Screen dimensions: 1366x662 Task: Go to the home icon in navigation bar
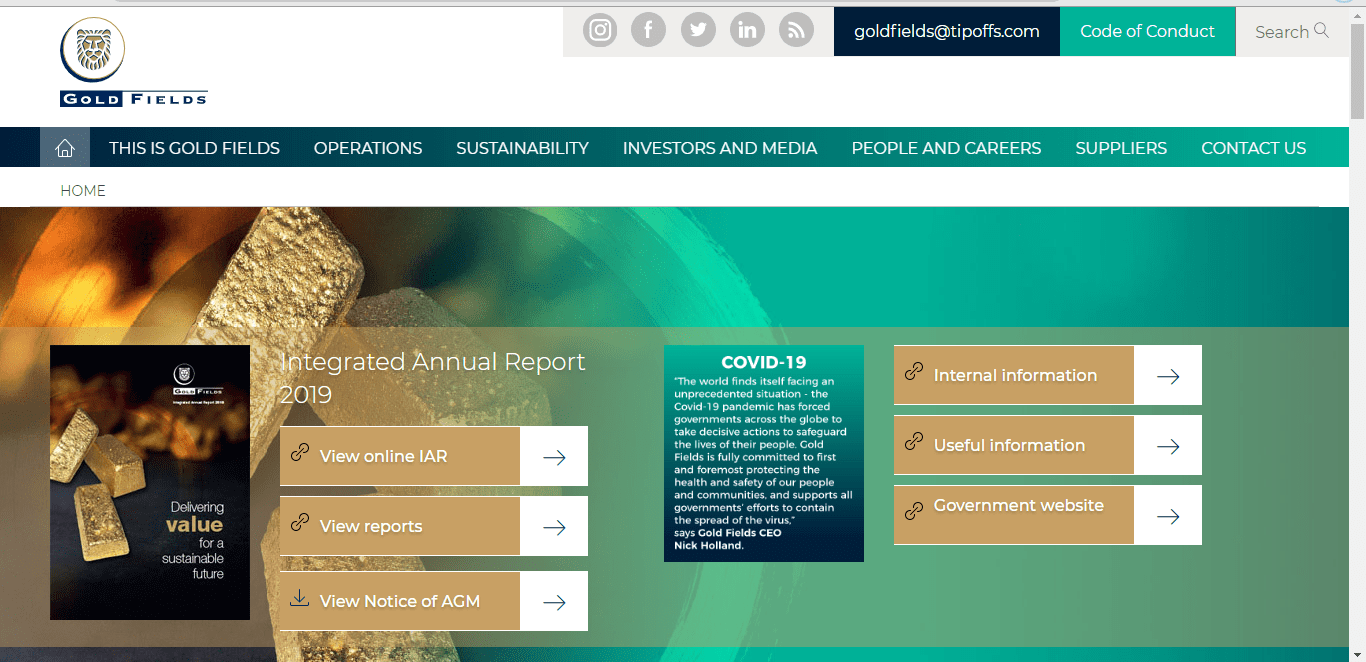[65, 148]
